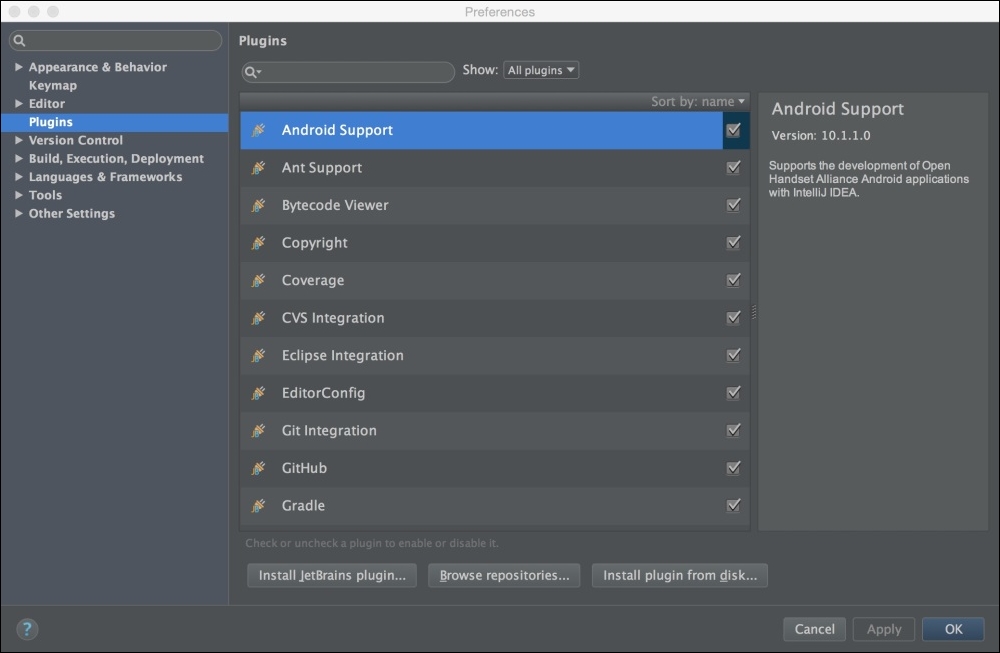Select the Gradle plugin row
Image resolution: width=1000 pixels, height=653 pixels.
[495, 506]
